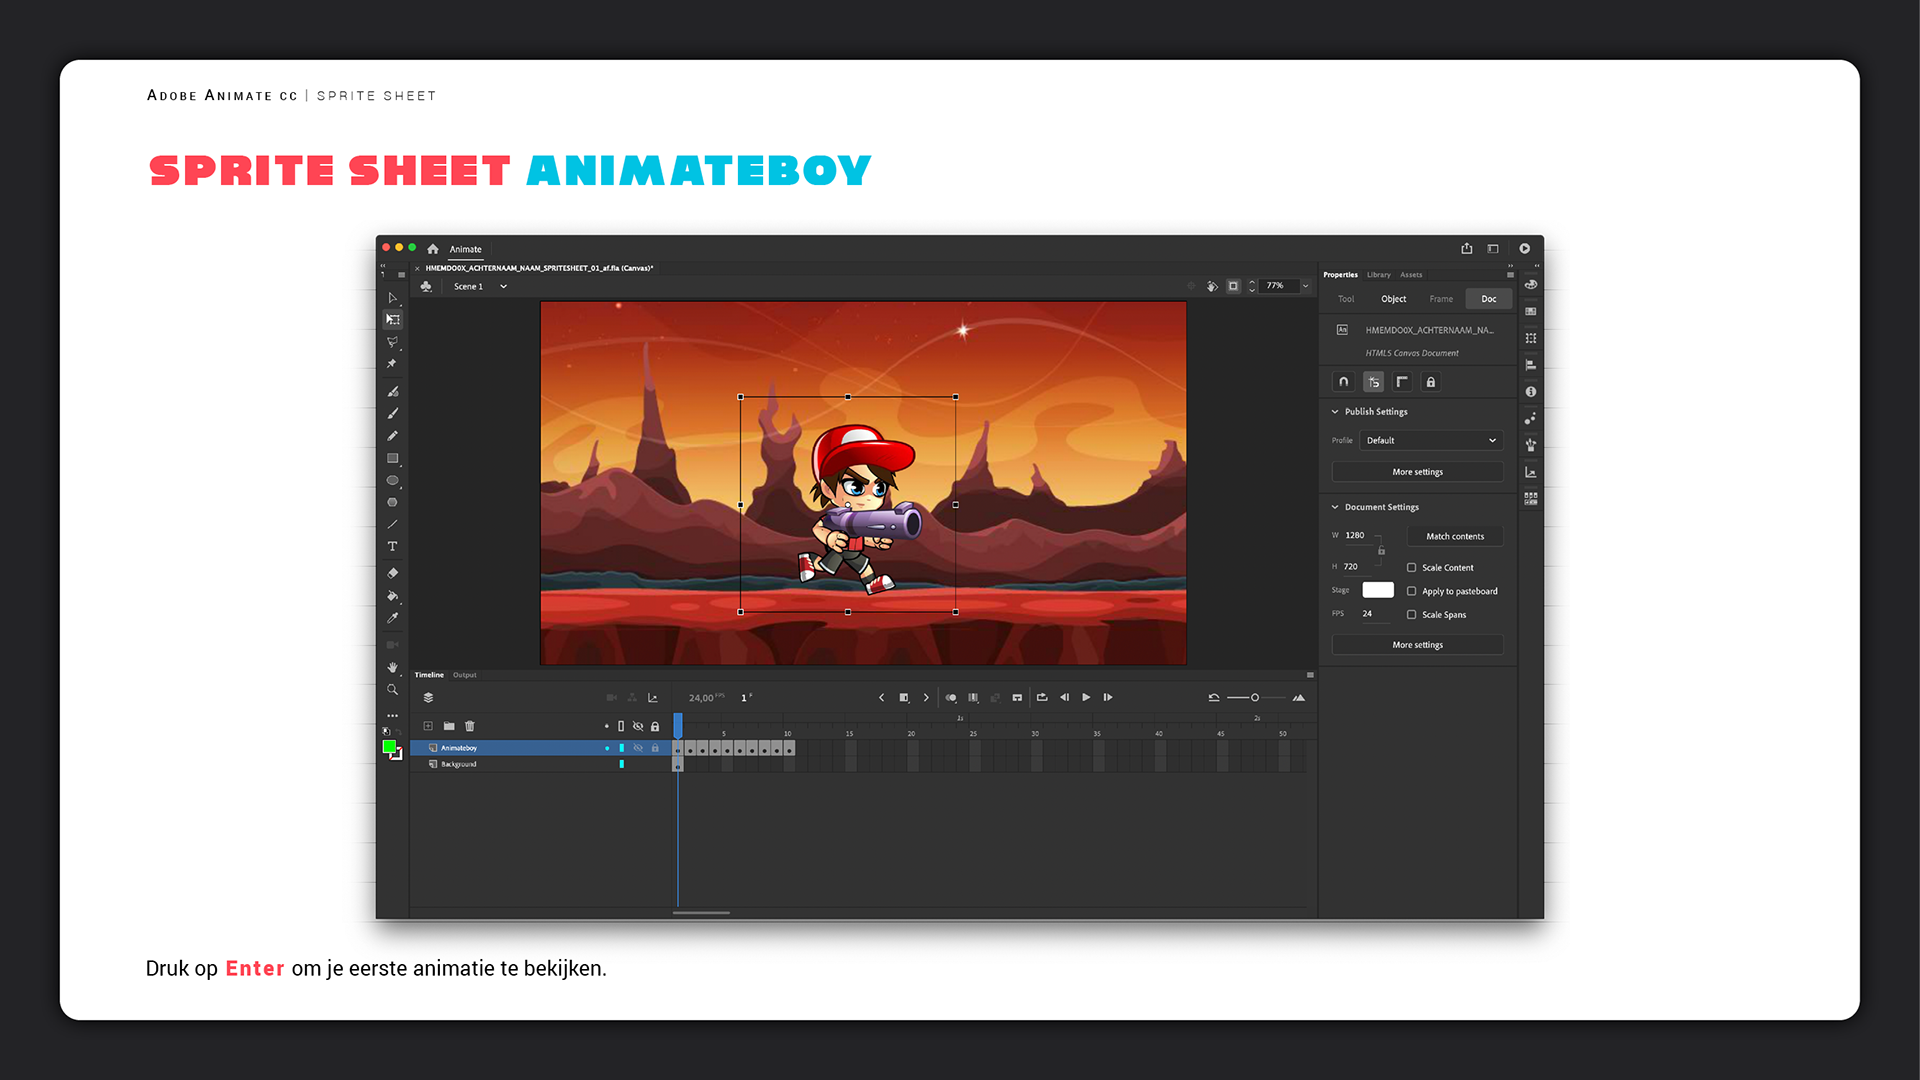
Task: Open the Profile Default dropdown
Action: 1431,441
